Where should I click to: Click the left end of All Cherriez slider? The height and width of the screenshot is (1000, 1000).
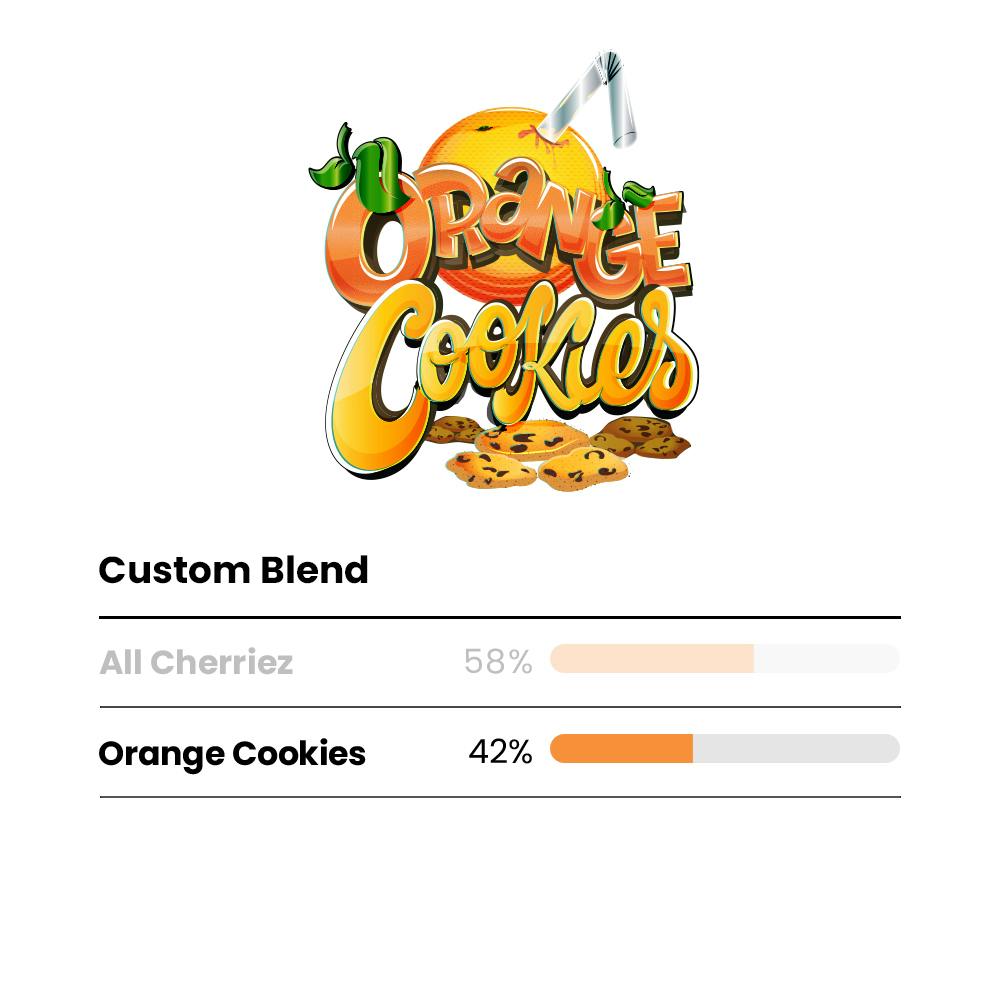click(x=558, y=658)
